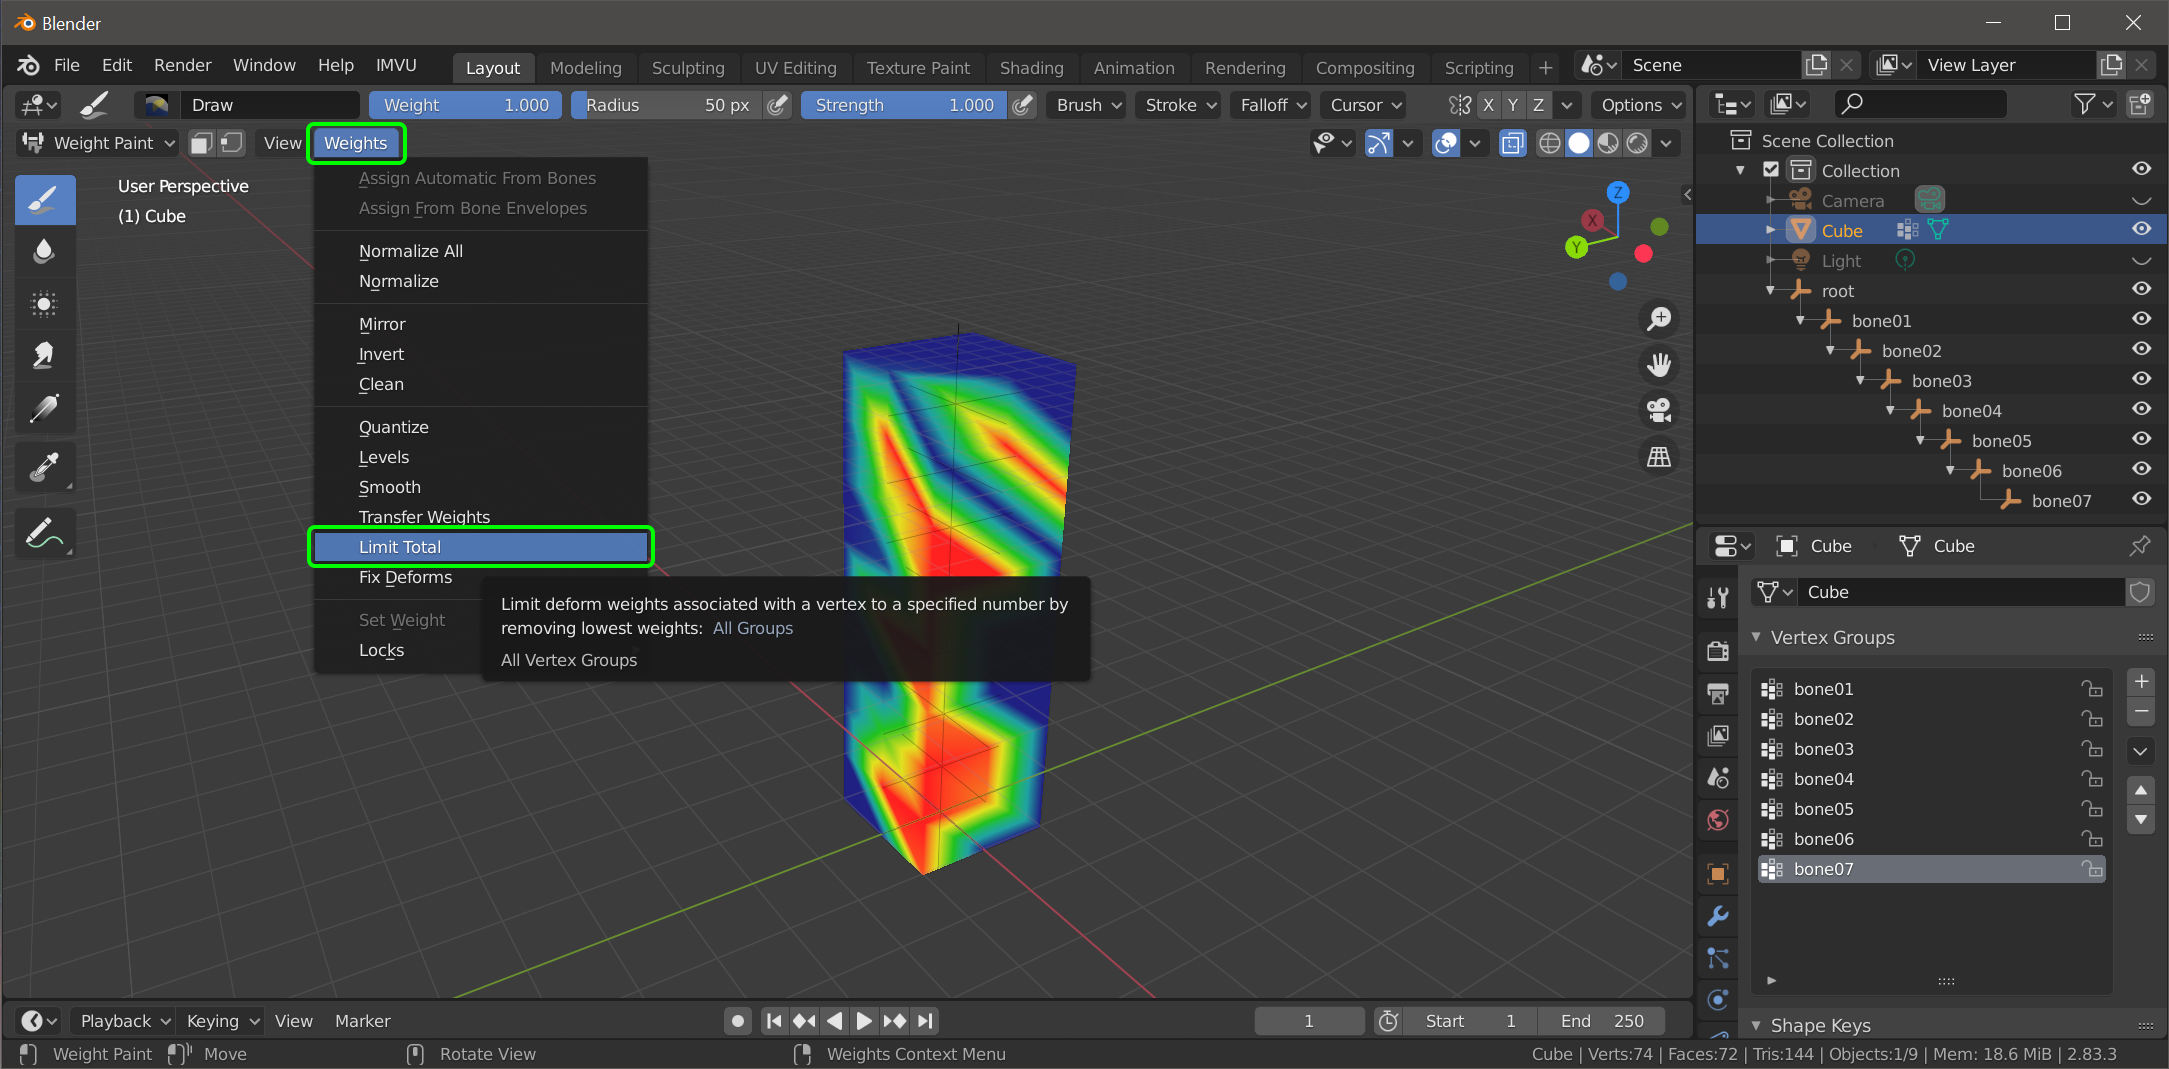
Task: Click the zoom view magnifier icon
Action: [1659, 319]
